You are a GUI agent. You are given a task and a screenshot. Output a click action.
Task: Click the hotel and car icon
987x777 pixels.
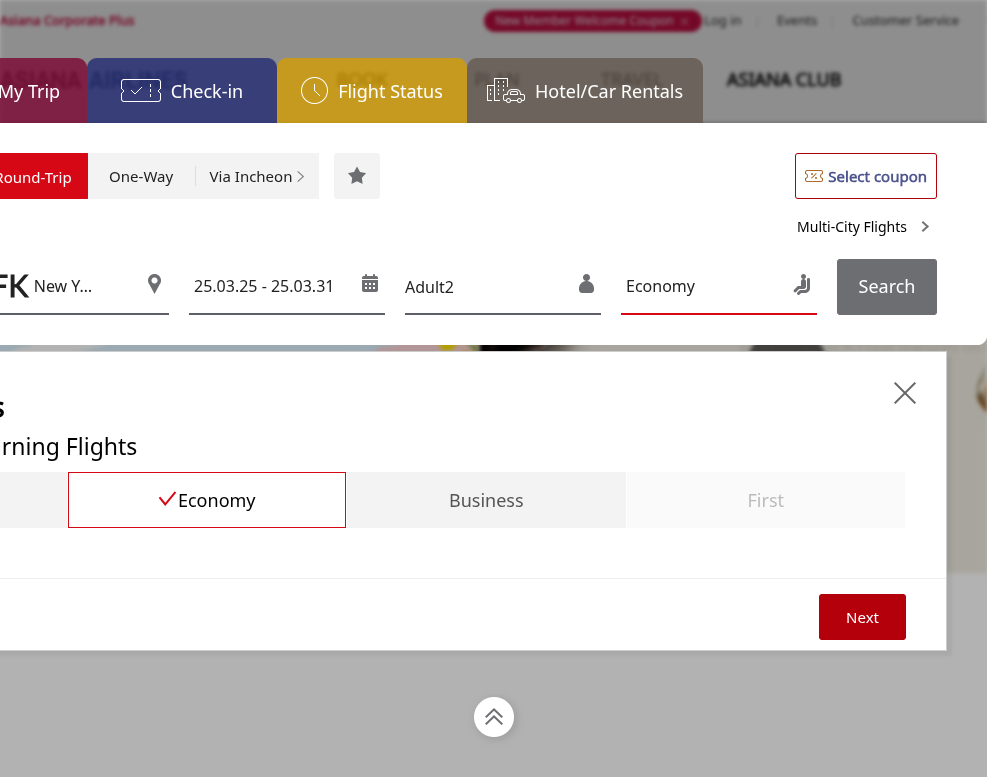coord(505,91)
